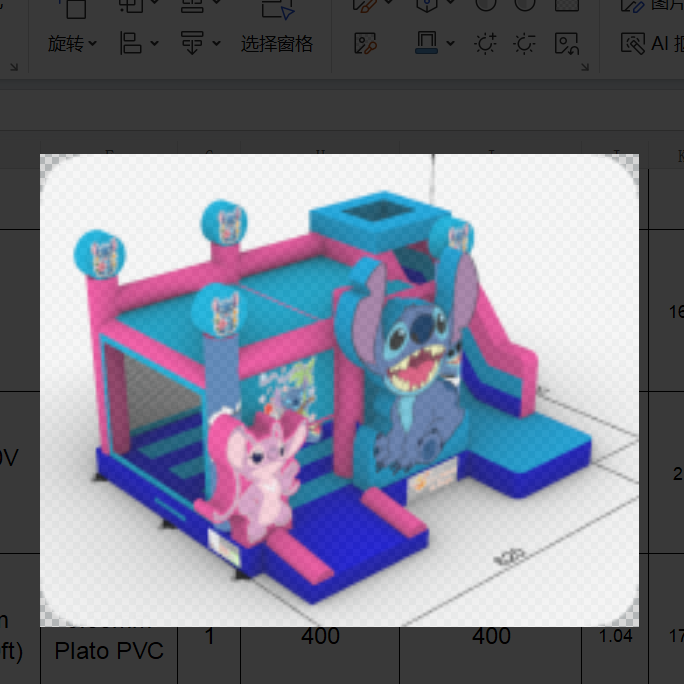Click the reset picture icon
The height and width of the screenshot is (684, 684).
tap(567, 44)
